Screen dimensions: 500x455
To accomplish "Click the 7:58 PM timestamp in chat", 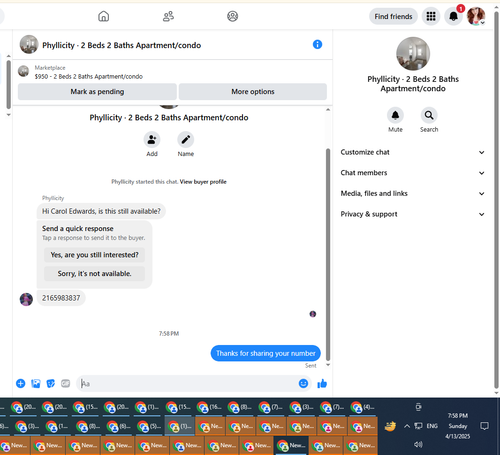I will click(169, 334).
